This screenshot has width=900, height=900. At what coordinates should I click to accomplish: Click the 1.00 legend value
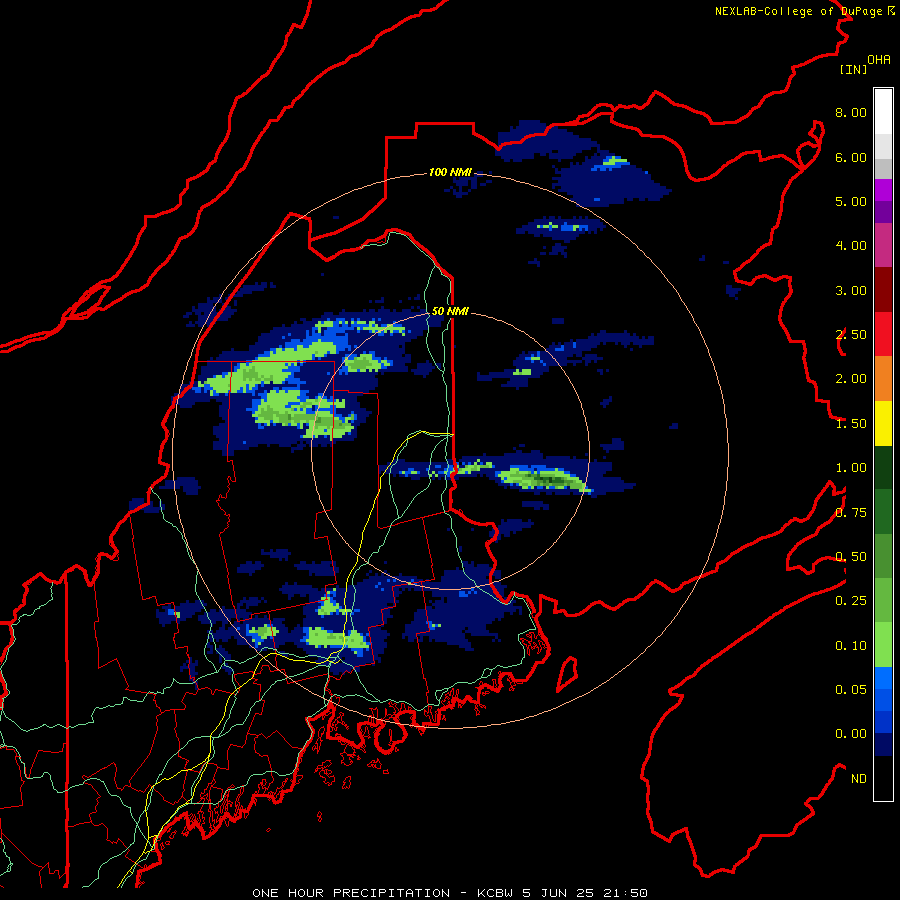click(851, 468)
